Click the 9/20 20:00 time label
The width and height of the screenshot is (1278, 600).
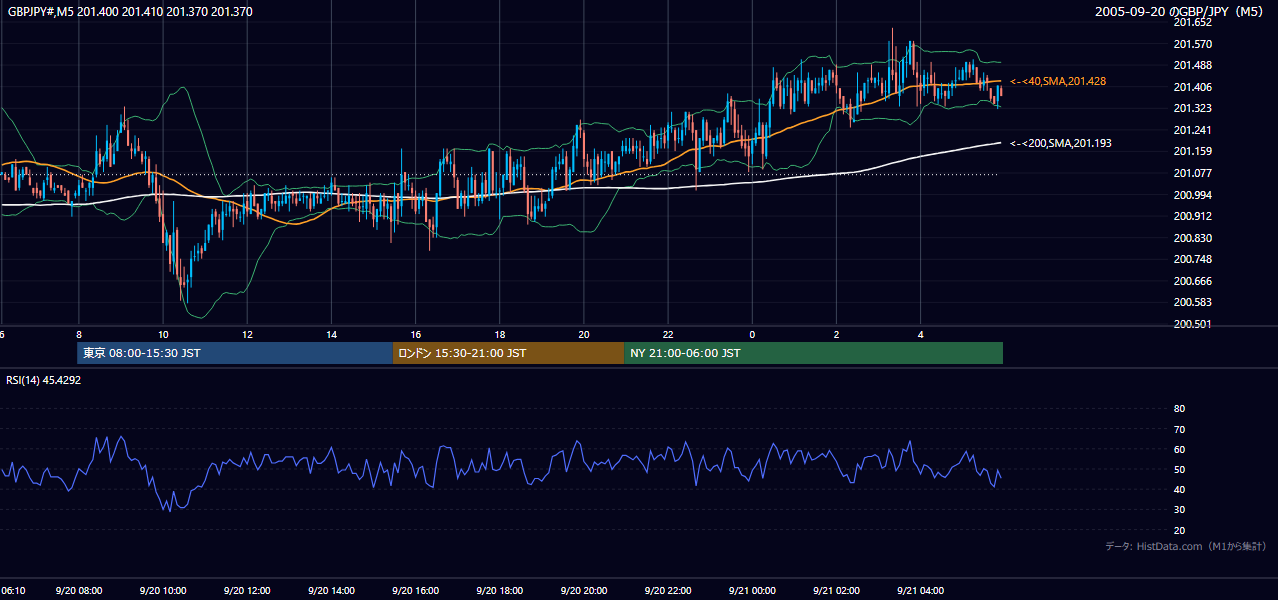[x=584, y=591]
